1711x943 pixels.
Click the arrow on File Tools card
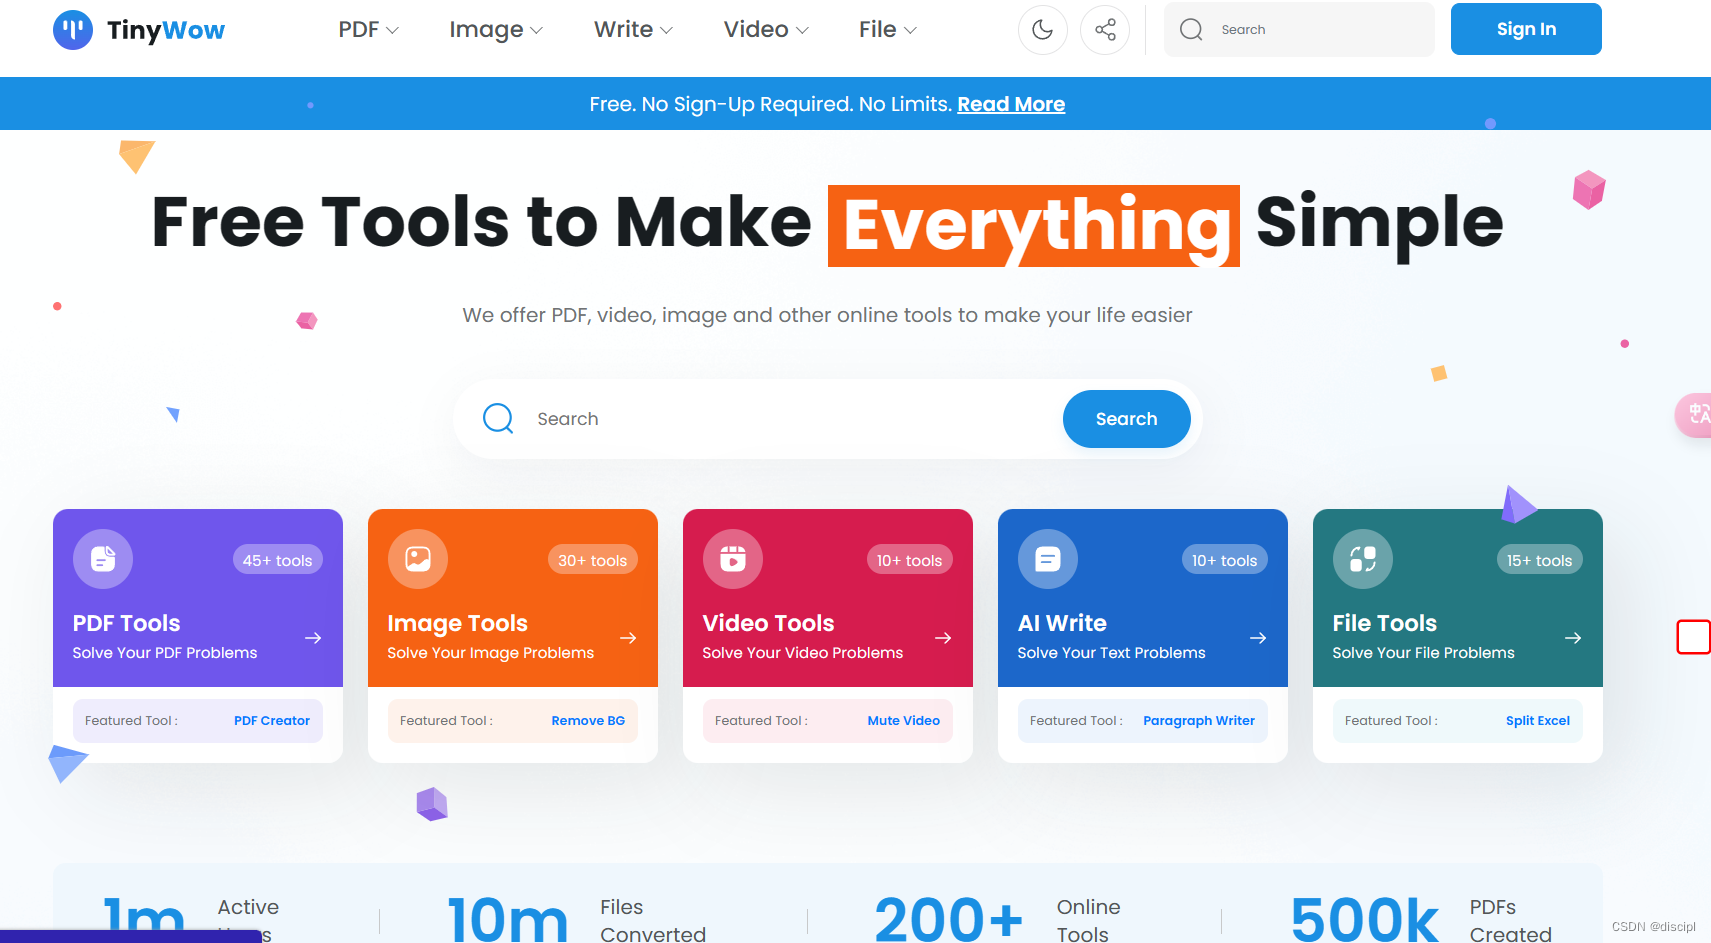tap(1573, 638)
